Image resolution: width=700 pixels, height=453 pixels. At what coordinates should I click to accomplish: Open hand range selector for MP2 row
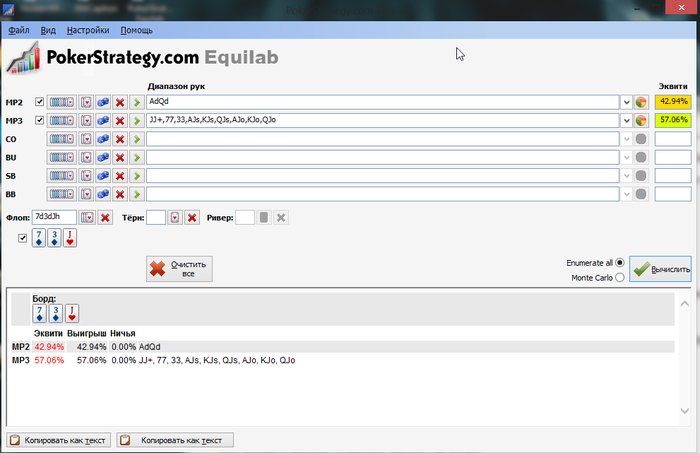[62, 102]
